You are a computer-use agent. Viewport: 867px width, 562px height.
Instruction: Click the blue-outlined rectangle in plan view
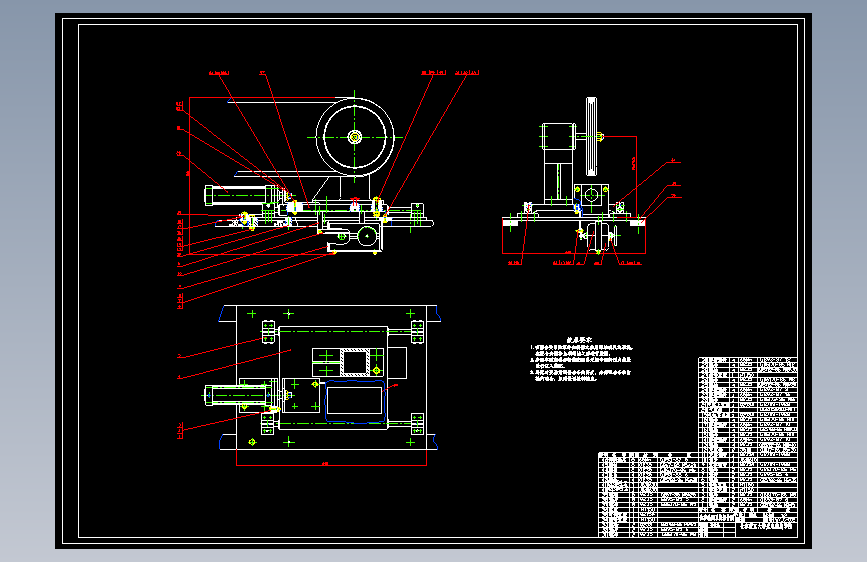[x=354, y=401]
